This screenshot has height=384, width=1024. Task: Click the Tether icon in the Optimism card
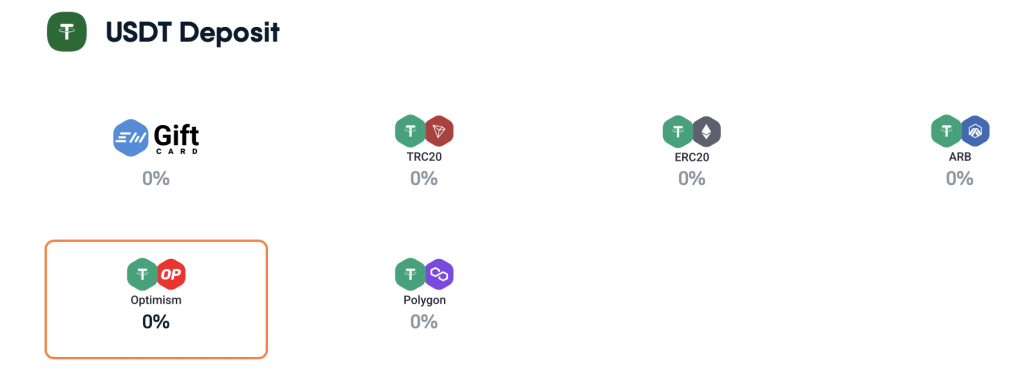coord(142,275)
